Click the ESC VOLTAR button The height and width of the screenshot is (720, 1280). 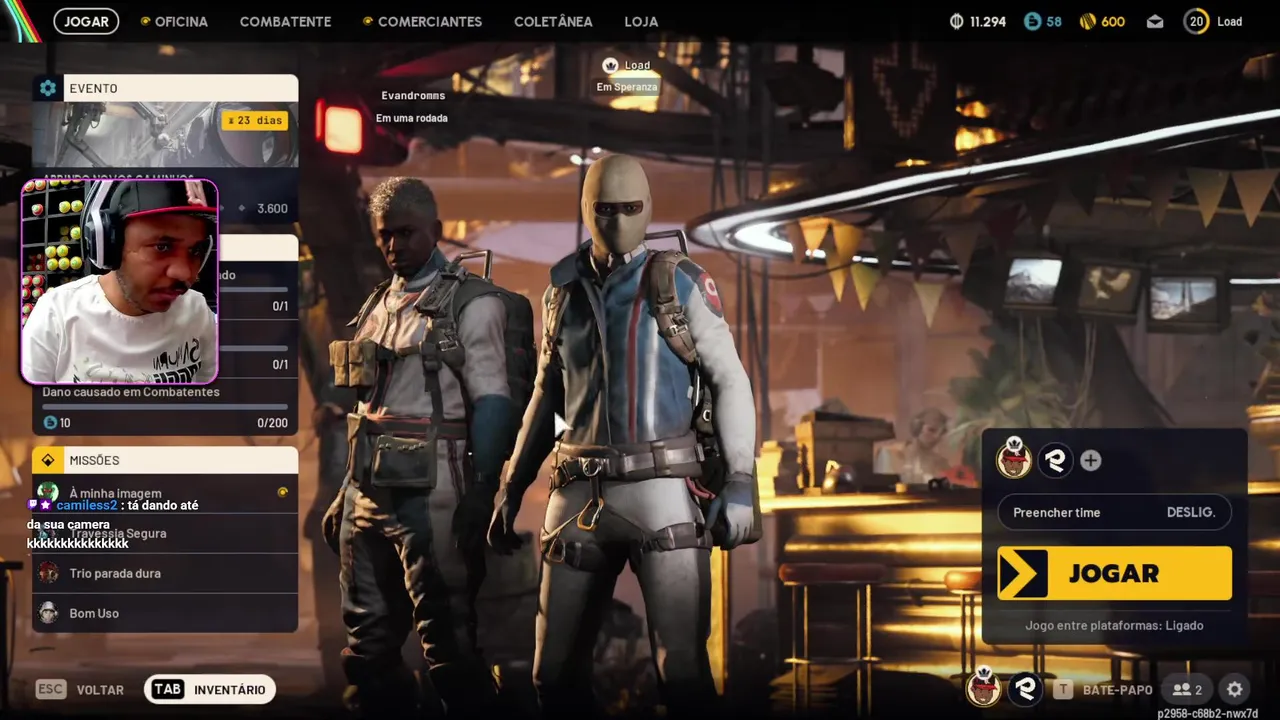(80, 689)
